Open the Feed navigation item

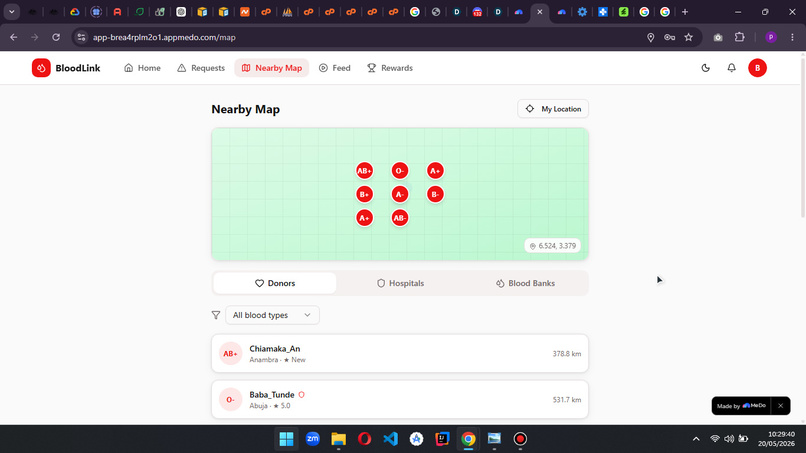point(335,68)
